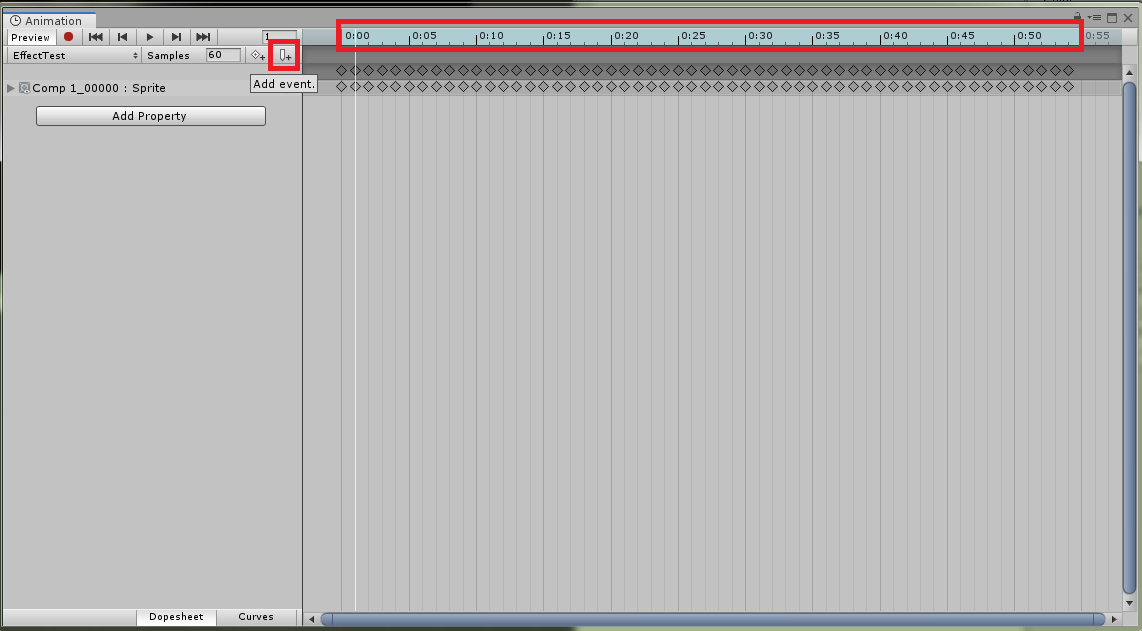Click the current frame number field

[x=280, y=36]
